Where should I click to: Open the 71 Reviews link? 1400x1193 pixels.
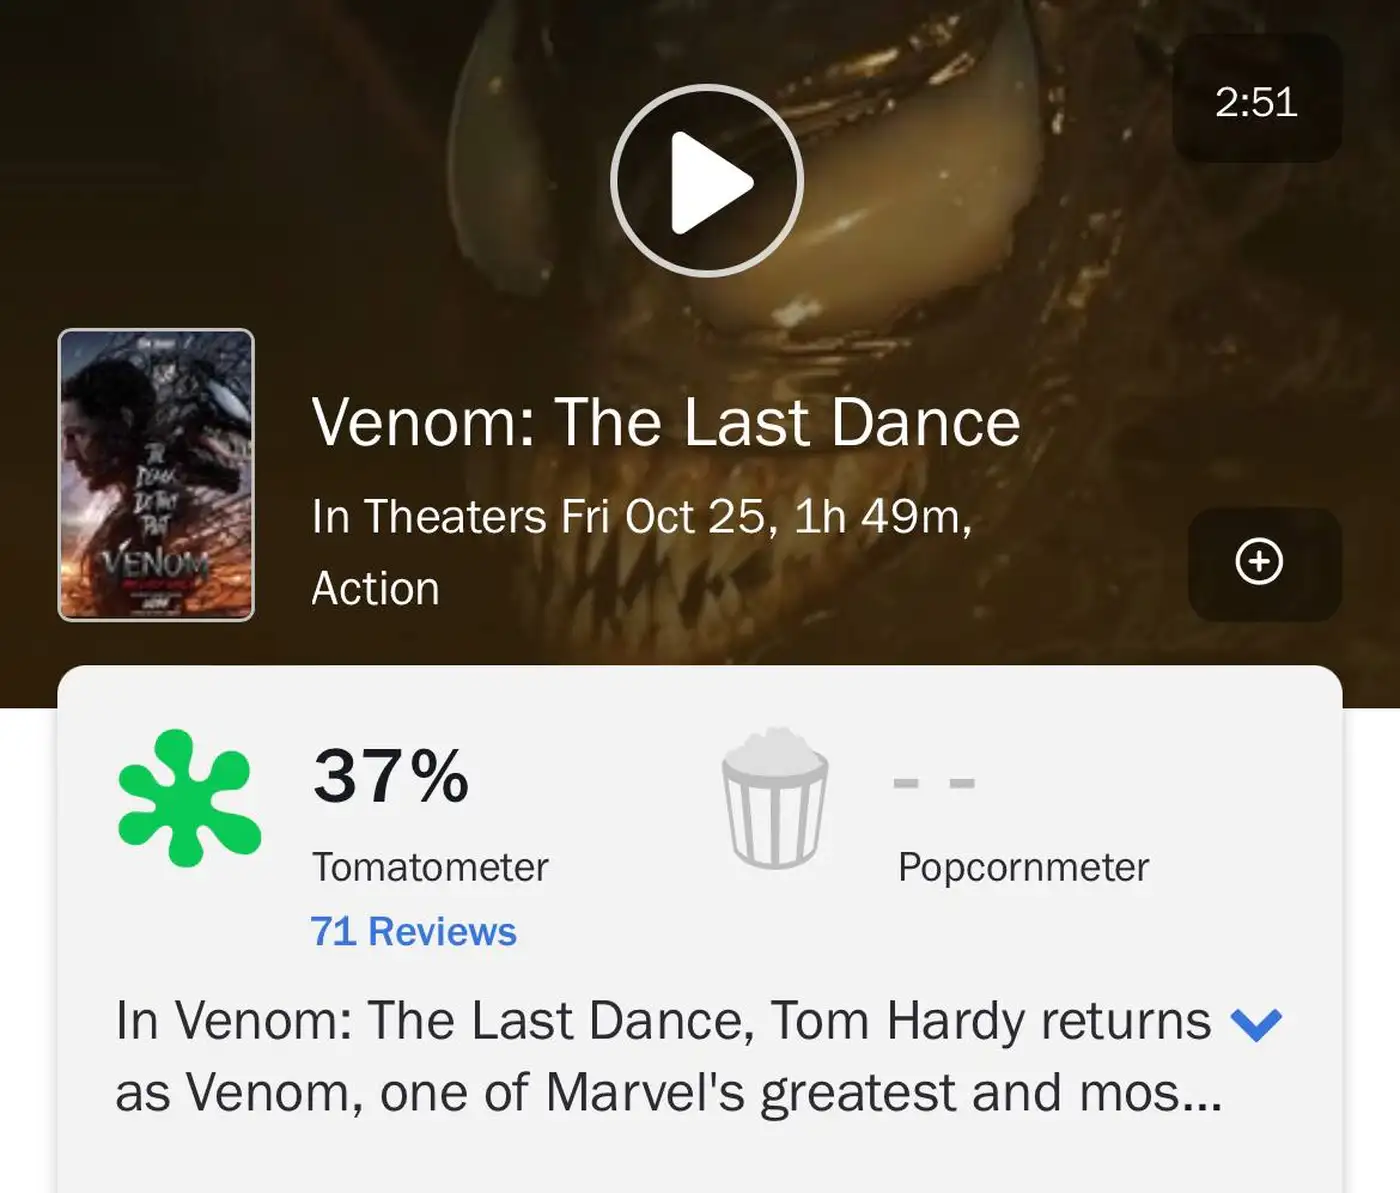coord(413,931)
